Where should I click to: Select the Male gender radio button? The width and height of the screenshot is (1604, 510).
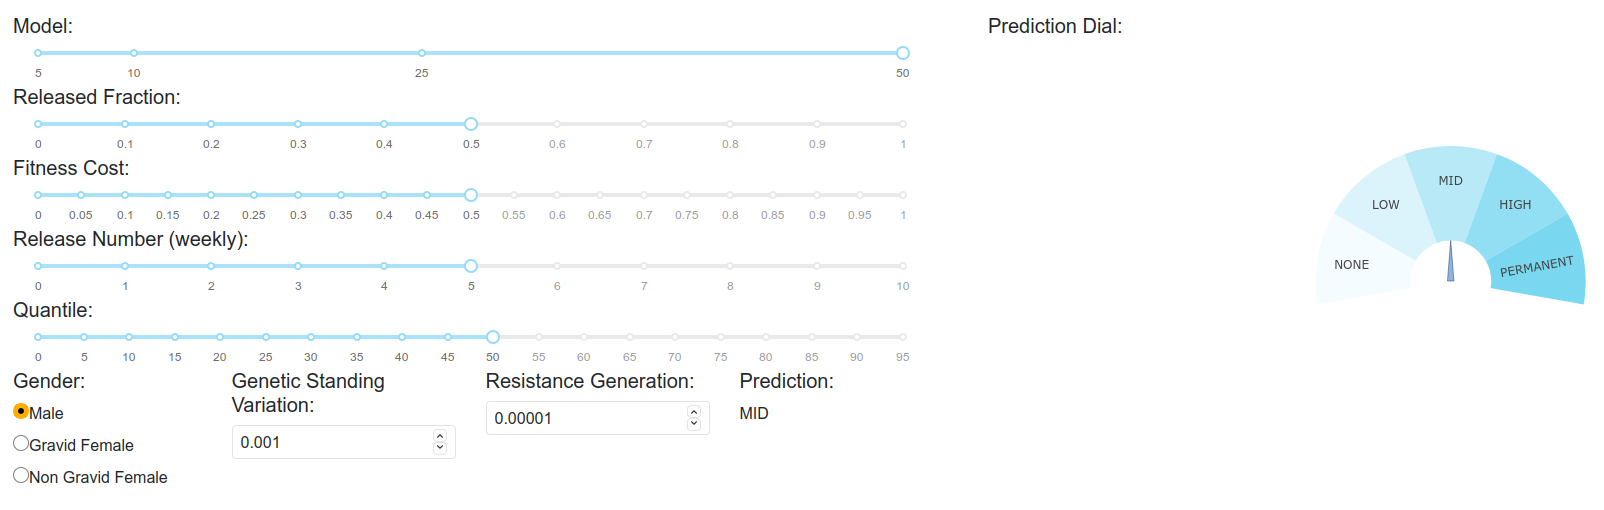point(21,411)
